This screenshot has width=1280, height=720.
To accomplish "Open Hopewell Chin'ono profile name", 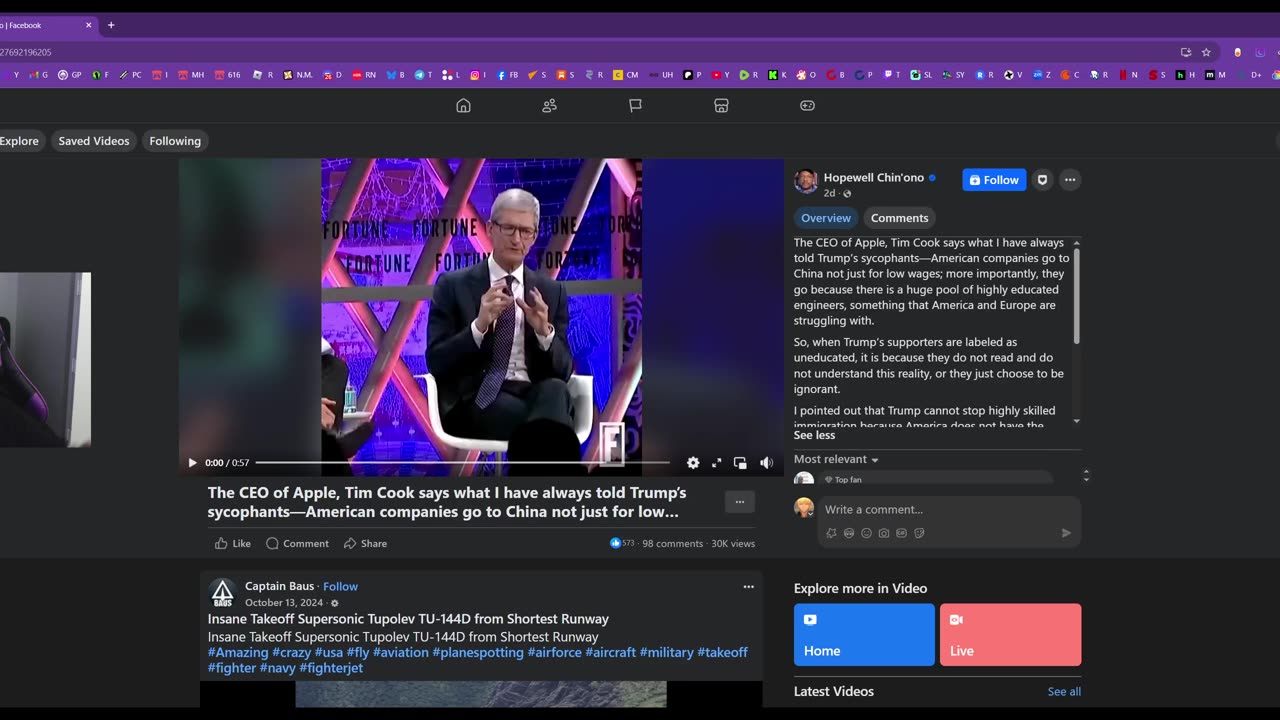I will pyautogui.click(x=873, y=178).
